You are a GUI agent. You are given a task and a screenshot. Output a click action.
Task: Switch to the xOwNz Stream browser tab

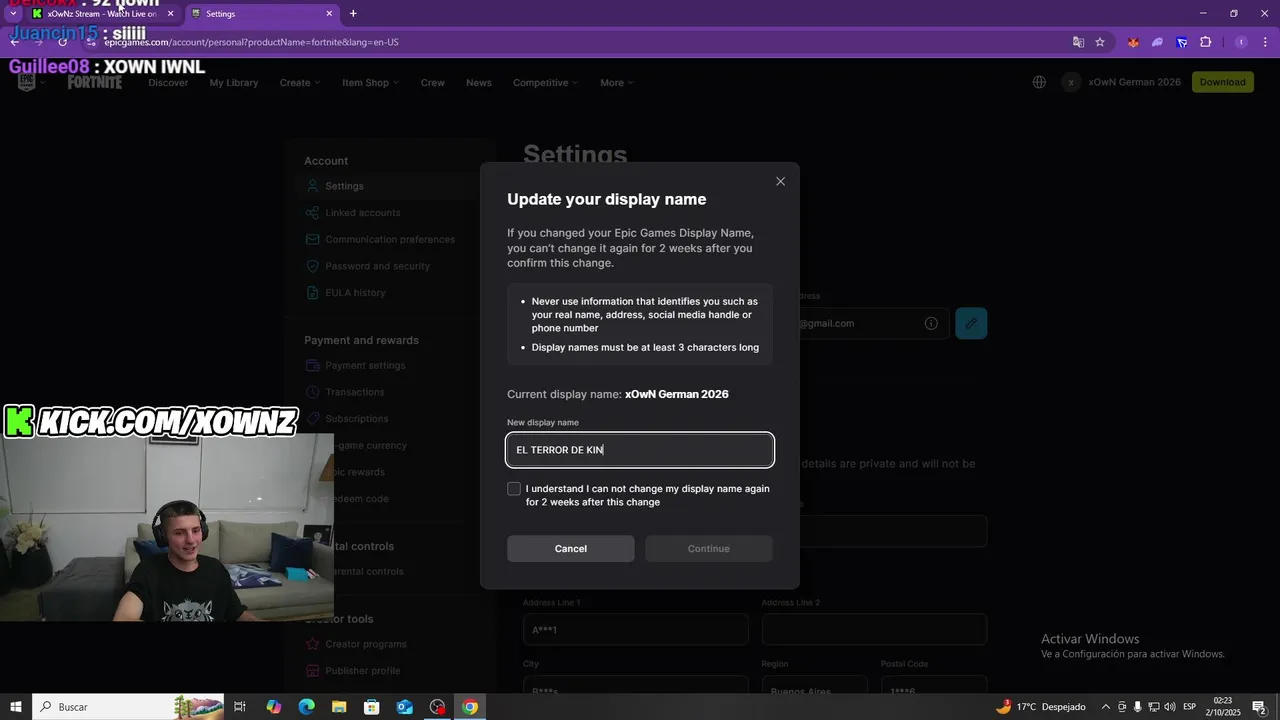pyautogui.click(x=100, y=14)
